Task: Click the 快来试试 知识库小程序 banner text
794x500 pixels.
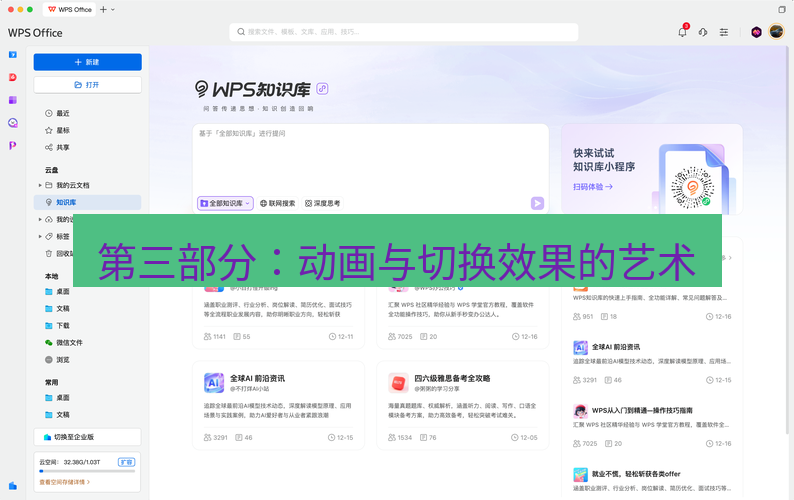Action: point(604,160)
